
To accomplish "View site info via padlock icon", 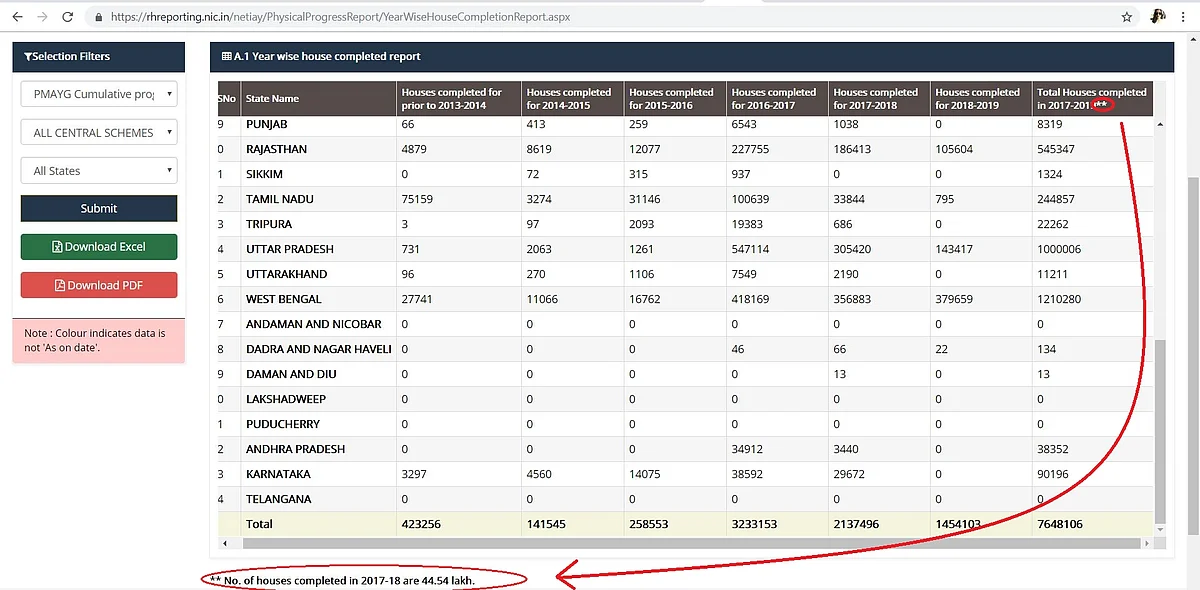I will pos(98,17).
